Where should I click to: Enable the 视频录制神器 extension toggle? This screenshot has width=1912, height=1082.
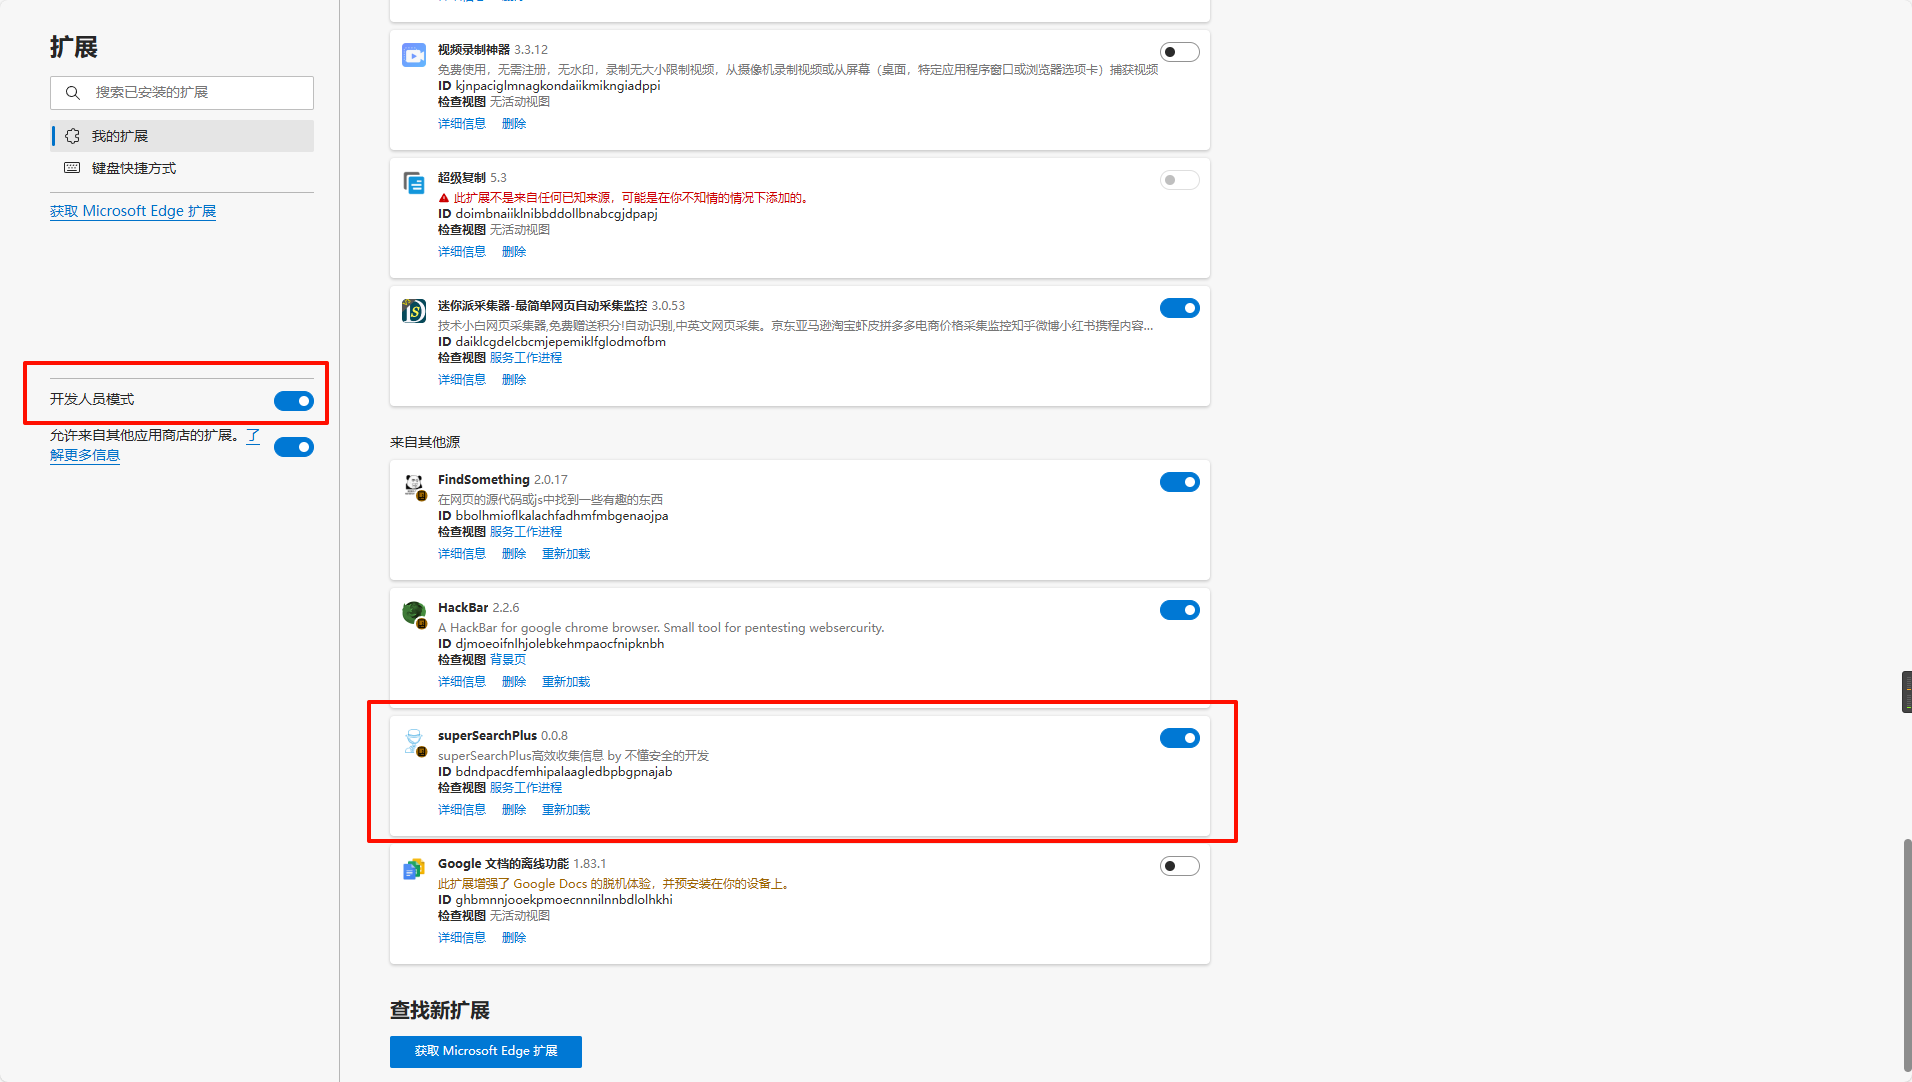click(x=1179, y=52)
